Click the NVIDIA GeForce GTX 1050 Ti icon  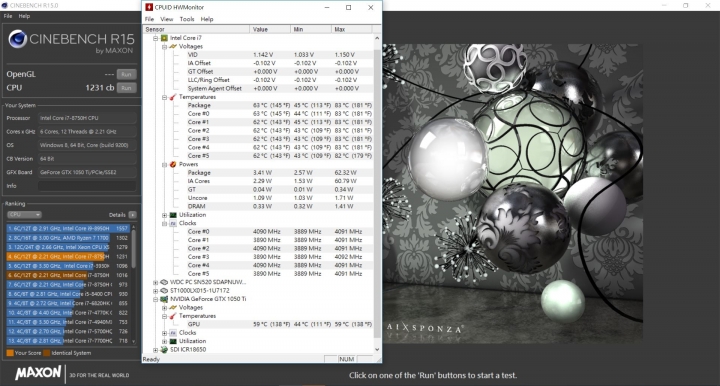pos(164,299)
